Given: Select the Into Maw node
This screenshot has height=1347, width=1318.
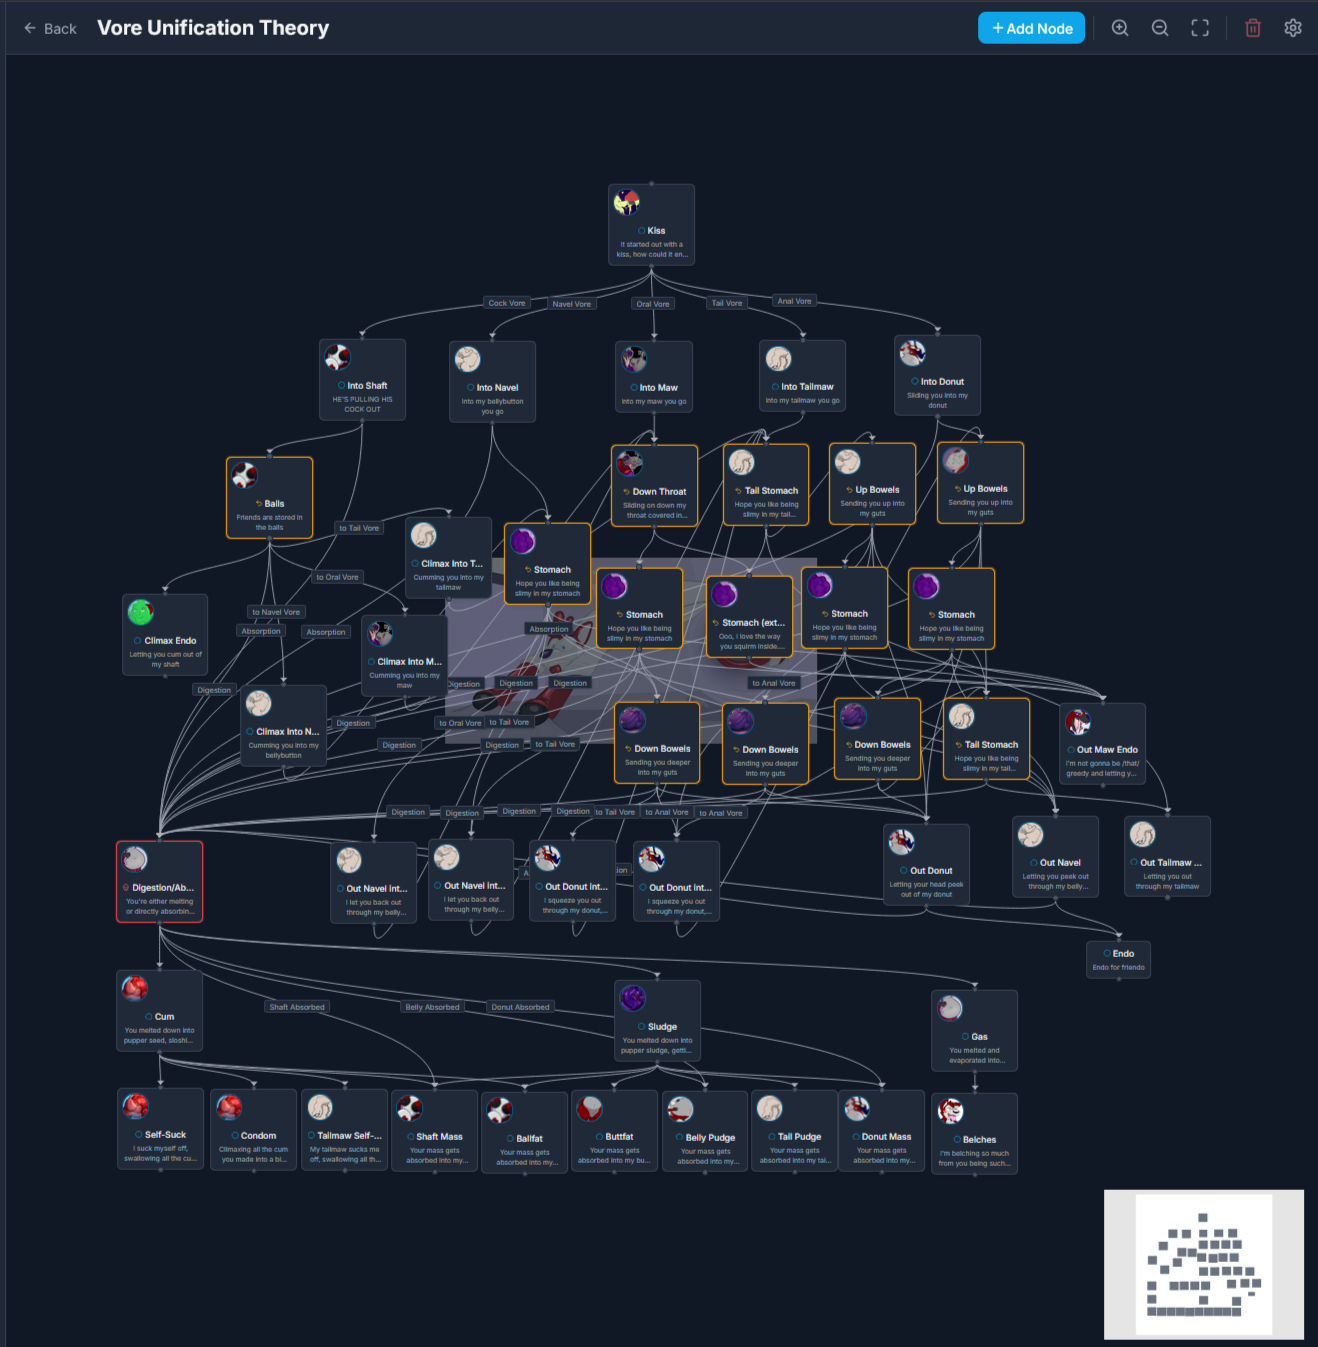Looking at the screenshot, I should (654, 387).
